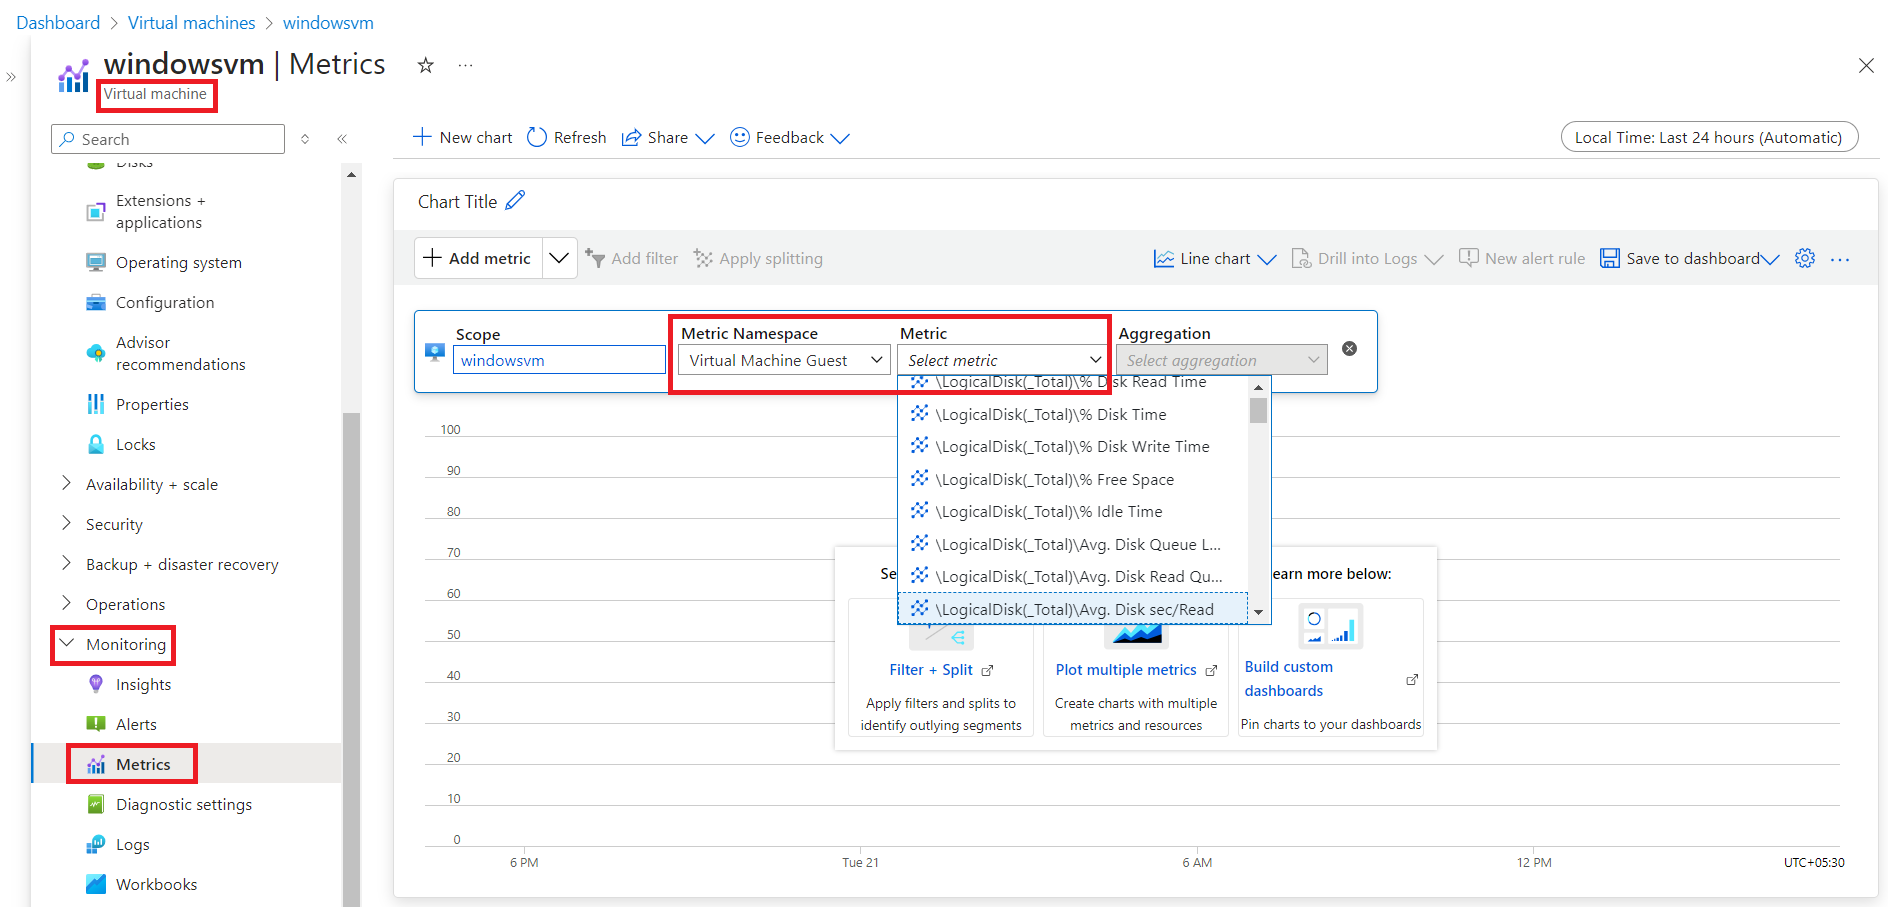Open the Metric Namespace dropdown
Image resolution: width=1888 pixels, height=907 pixels.
tap(784, 360)
